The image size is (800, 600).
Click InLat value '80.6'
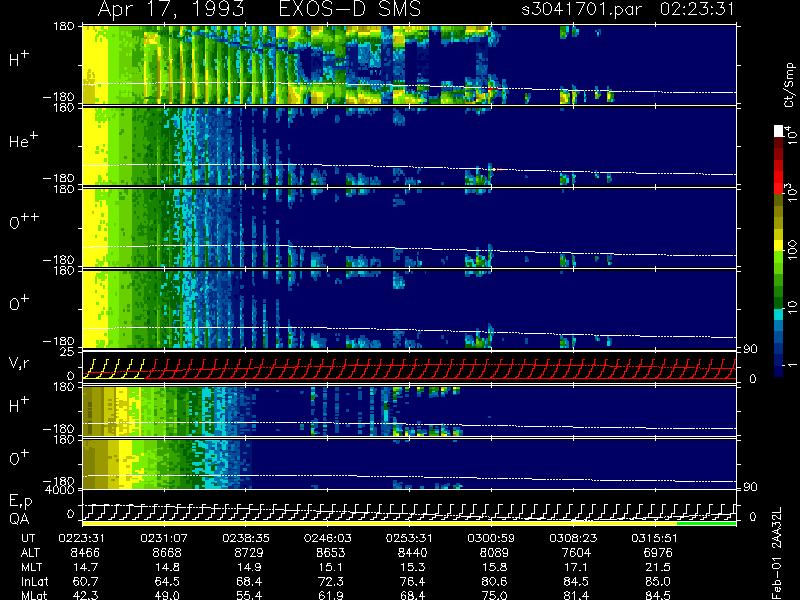click(x=494, y=581)
